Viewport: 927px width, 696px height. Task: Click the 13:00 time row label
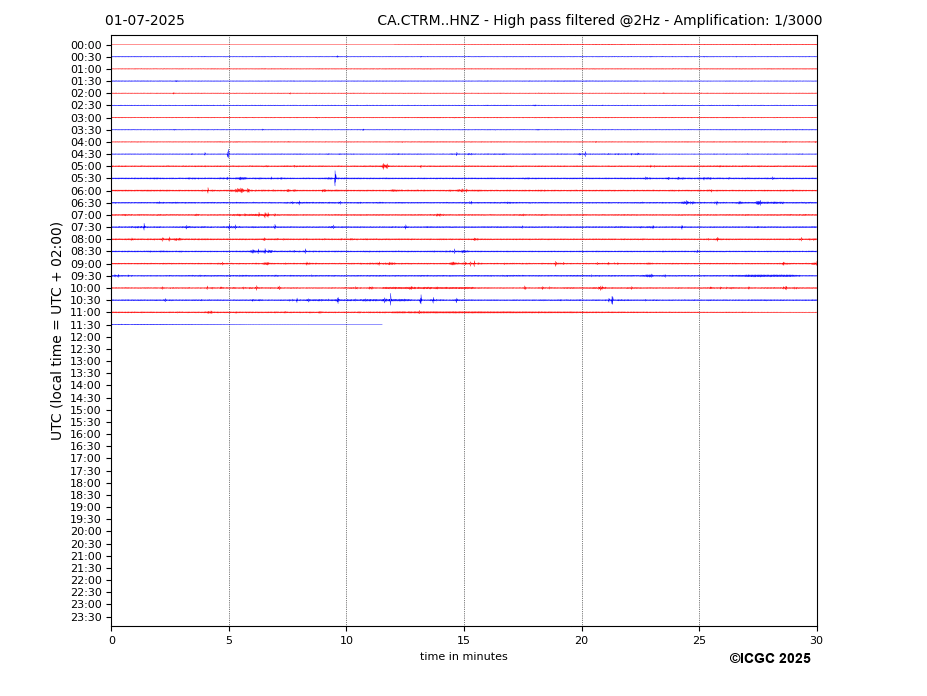(86, 362)
